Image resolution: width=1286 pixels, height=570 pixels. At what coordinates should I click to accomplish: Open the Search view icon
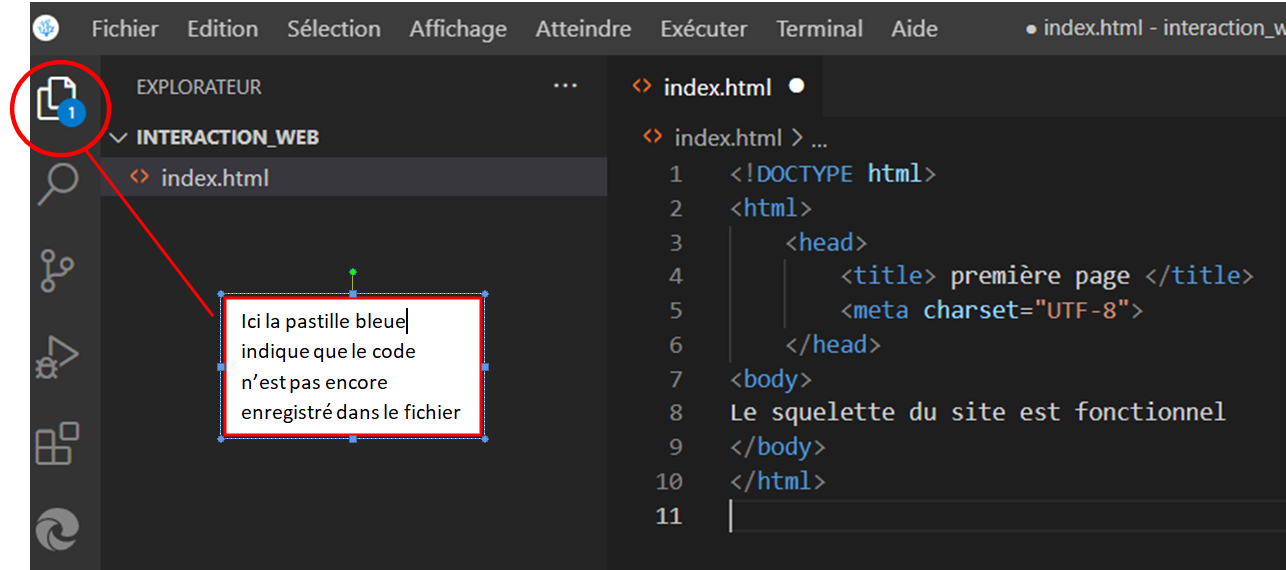point(57,184)
